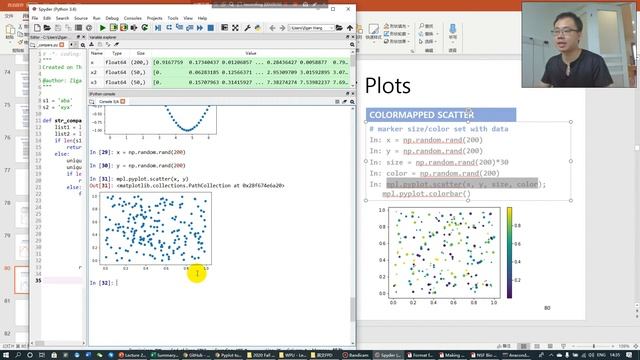
Task: Open the View menu
Action: pos(188,18)
